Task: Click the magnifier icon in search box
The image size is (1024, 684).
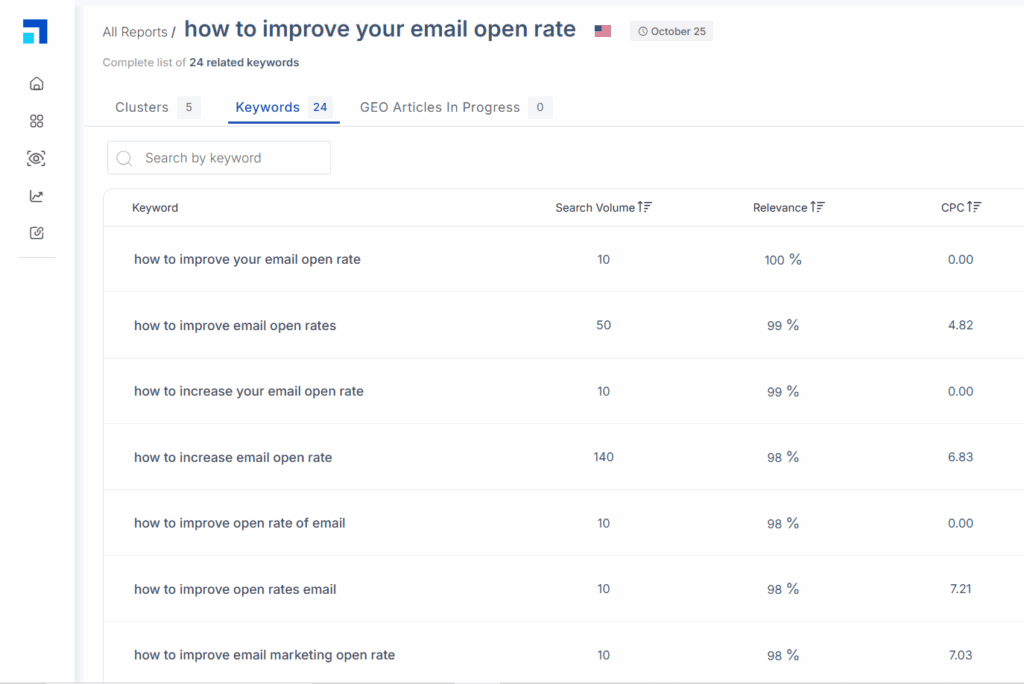Action: coord(125,158)
